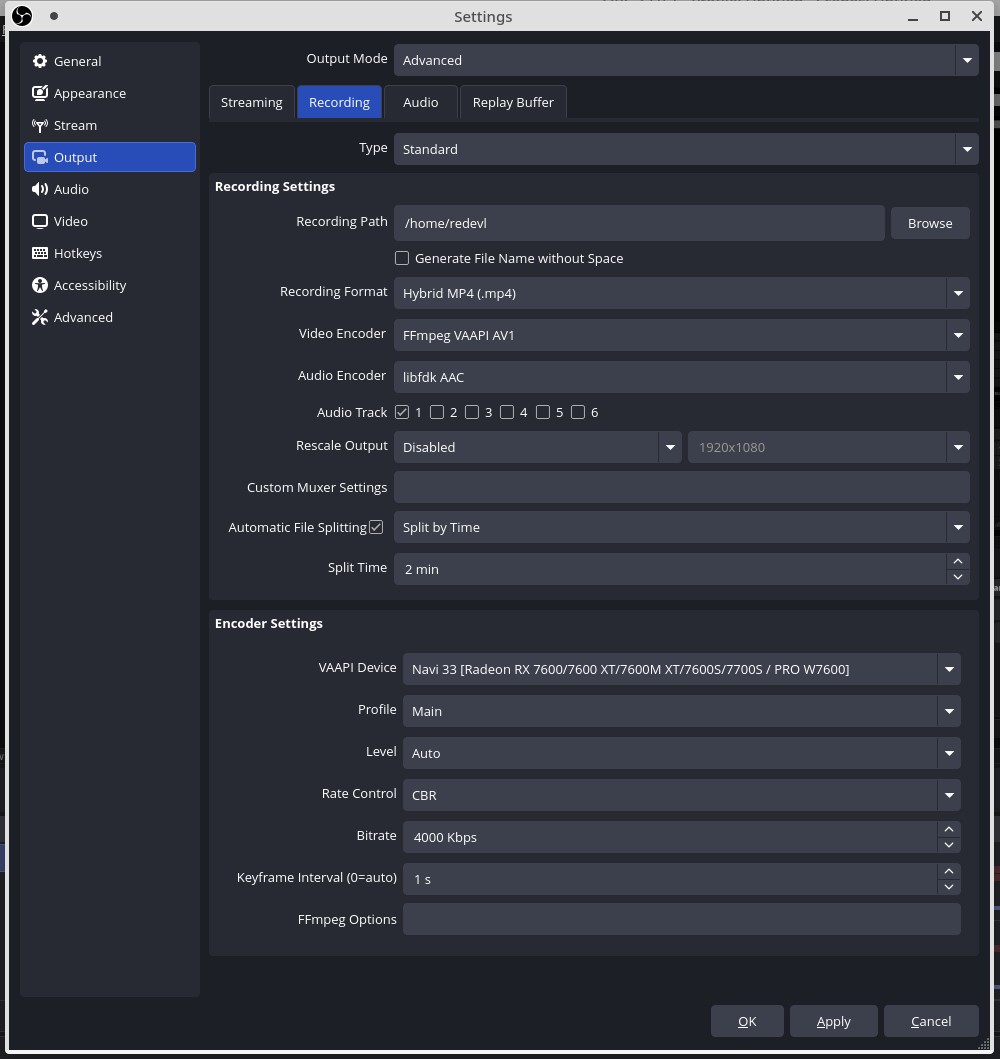Decrease Keyframe Interval with down arrow
The image size is (1000, 1059).
tap(949, 887)
